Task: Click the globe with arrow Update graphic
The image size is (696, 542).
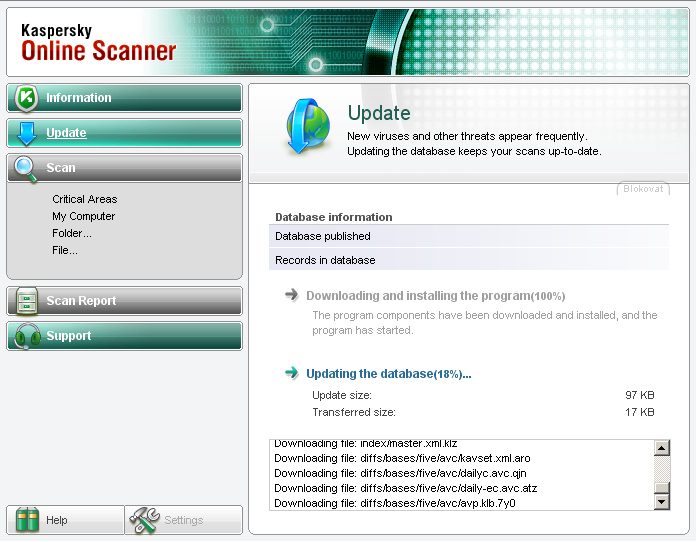Action: click(x=308, y=126)
